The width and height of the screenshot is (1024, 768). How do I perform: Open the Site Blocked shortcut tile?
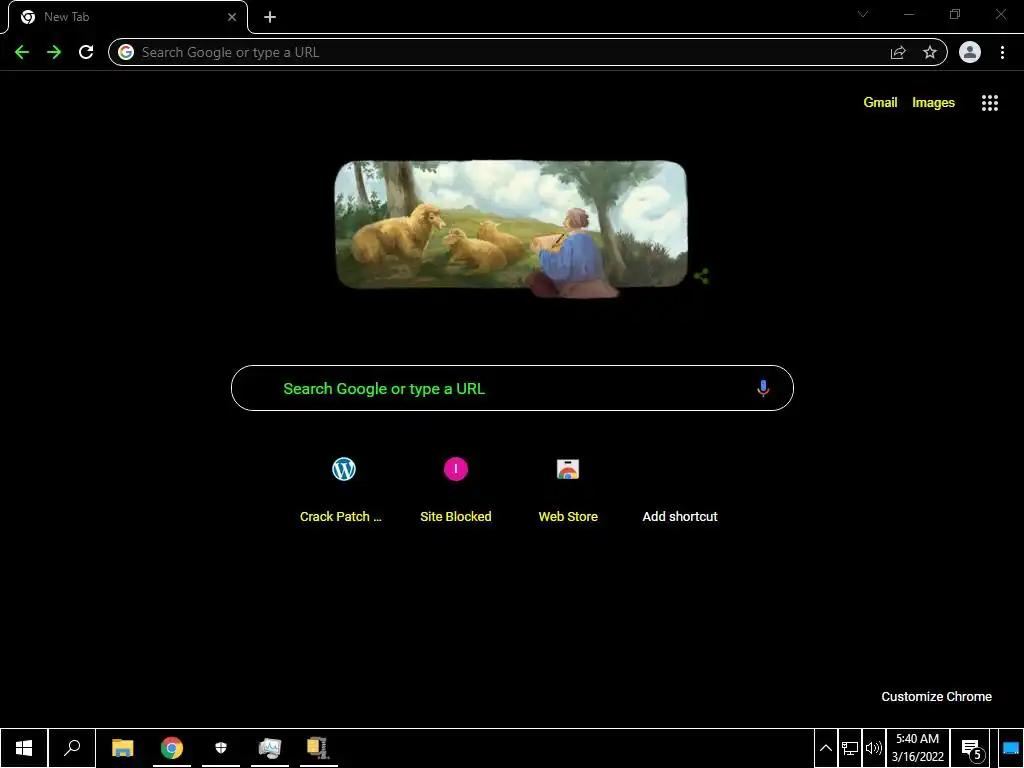[456, 490]
